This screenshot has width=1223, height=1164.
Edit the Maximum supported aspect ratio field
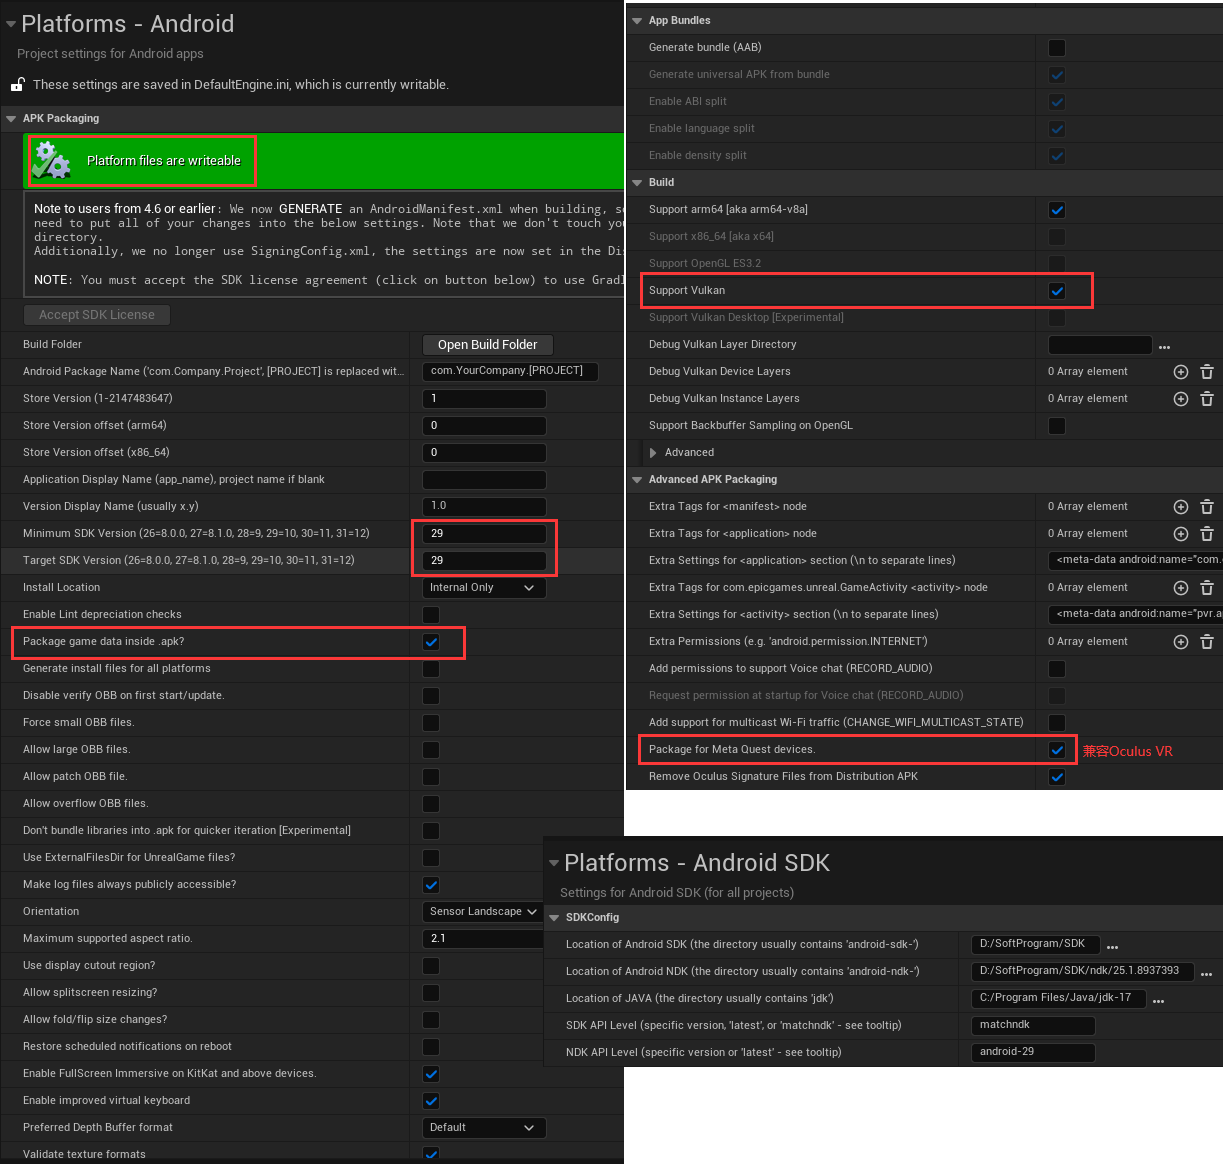(x=484, y=939)
